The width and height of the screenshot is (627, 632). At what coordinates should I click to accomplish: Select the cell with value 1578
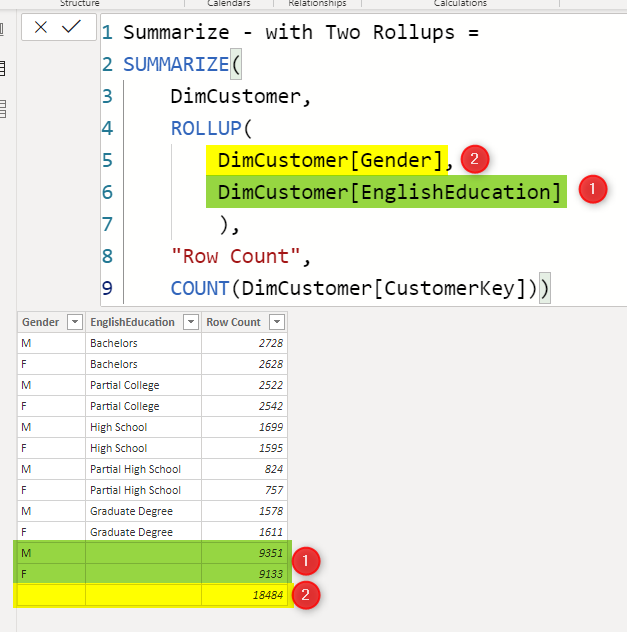[x=244, y=511]
